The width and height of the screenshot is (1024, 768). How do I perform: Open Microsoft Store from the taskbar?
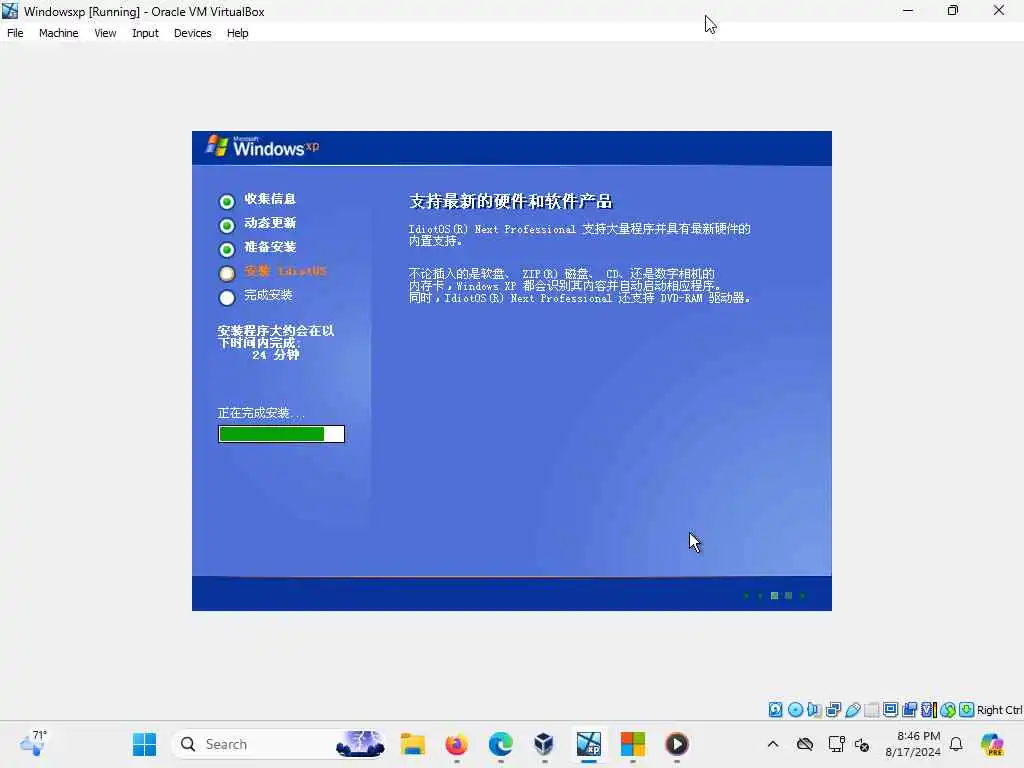(x=632, y=744)
